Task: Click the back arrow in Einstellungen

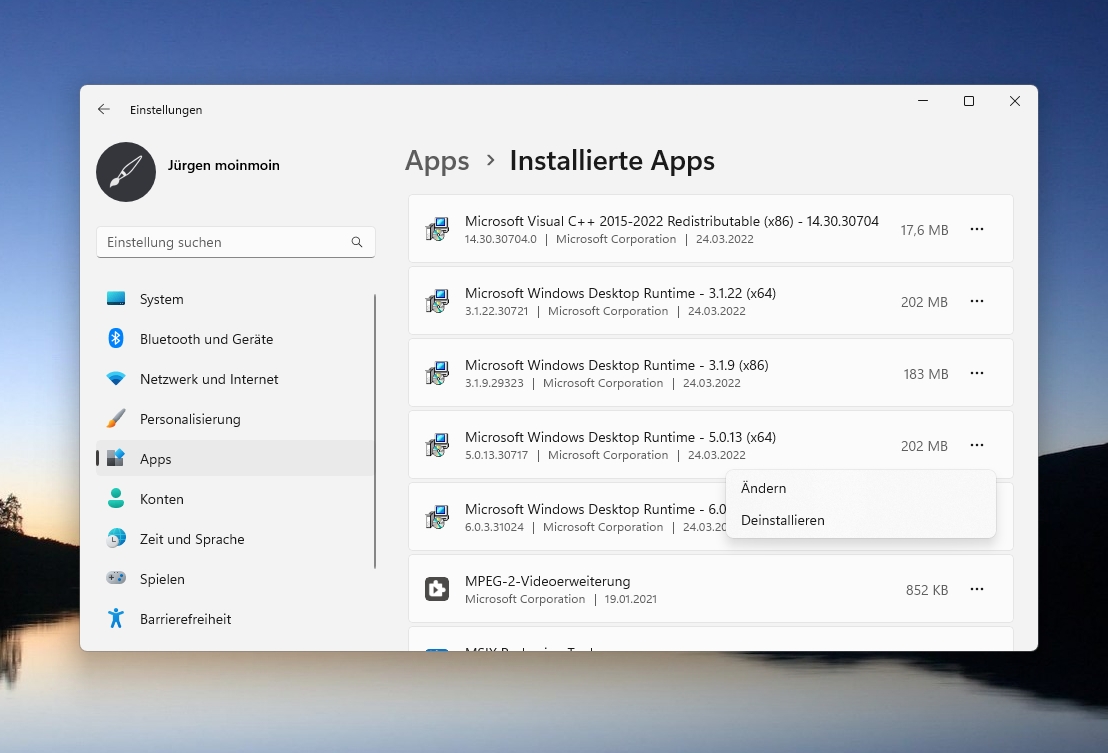Action: coord(104,109)
